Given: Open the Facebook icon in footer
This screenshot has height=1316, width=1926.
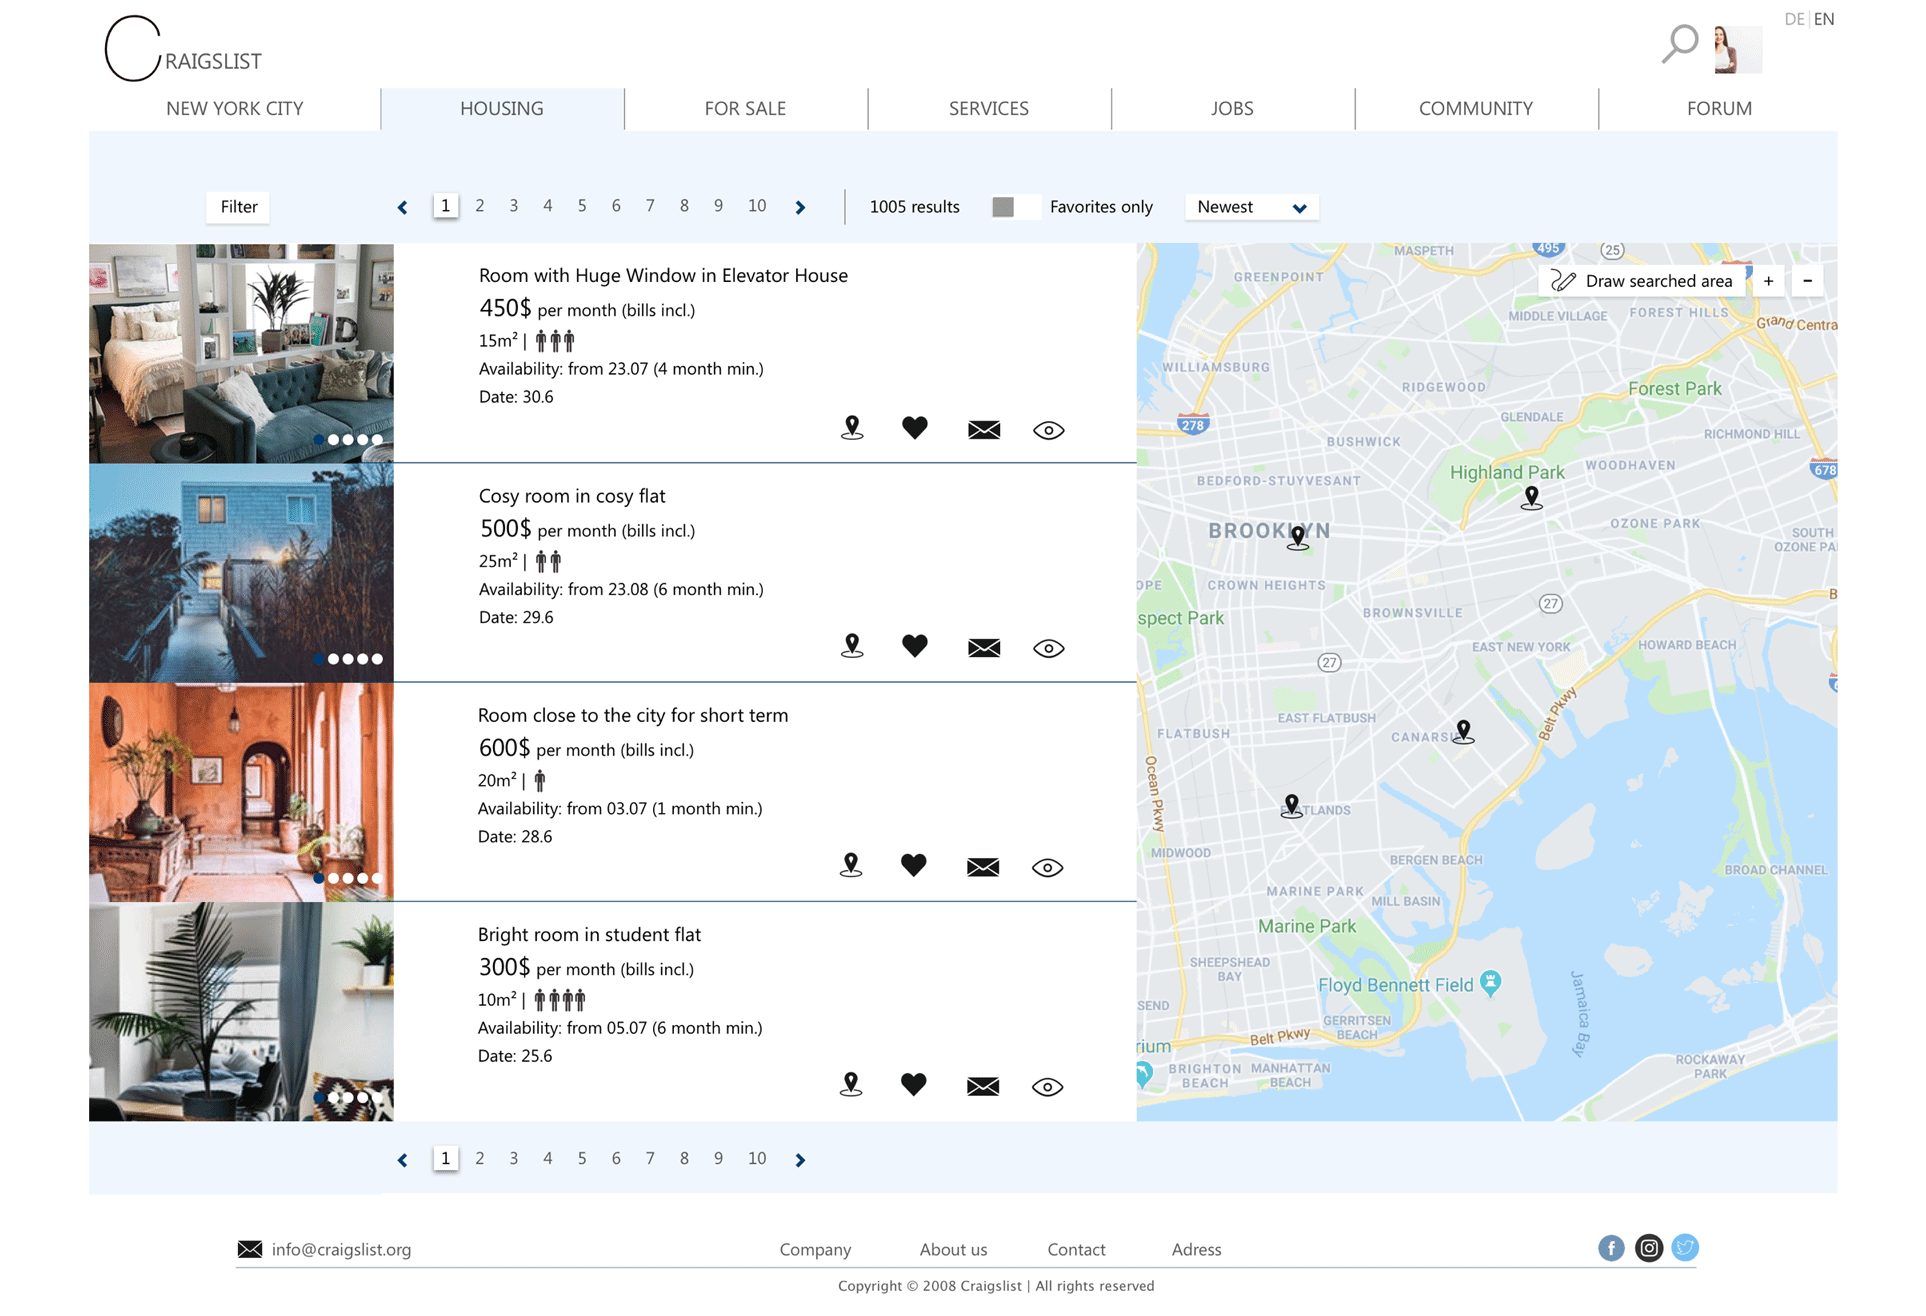Looking at the screenshot, I should click(x=1611, y=1248).
